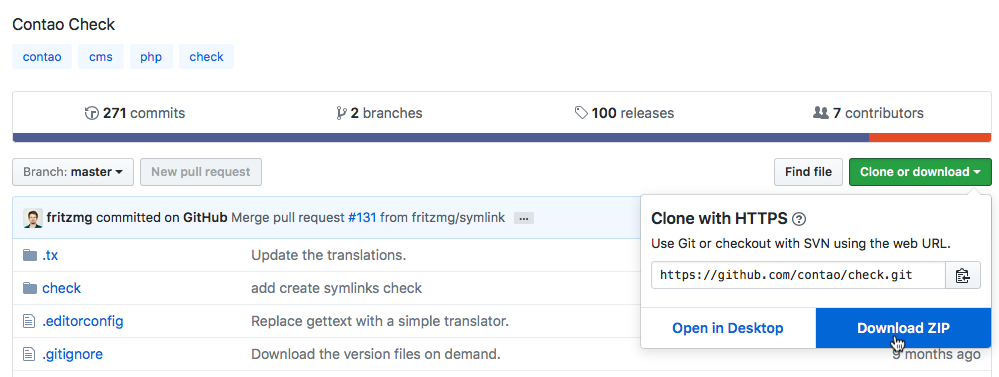Open the check topic tag
This screenshot has width=999, height=377.
pyautogui.click(x=206, y=57)
